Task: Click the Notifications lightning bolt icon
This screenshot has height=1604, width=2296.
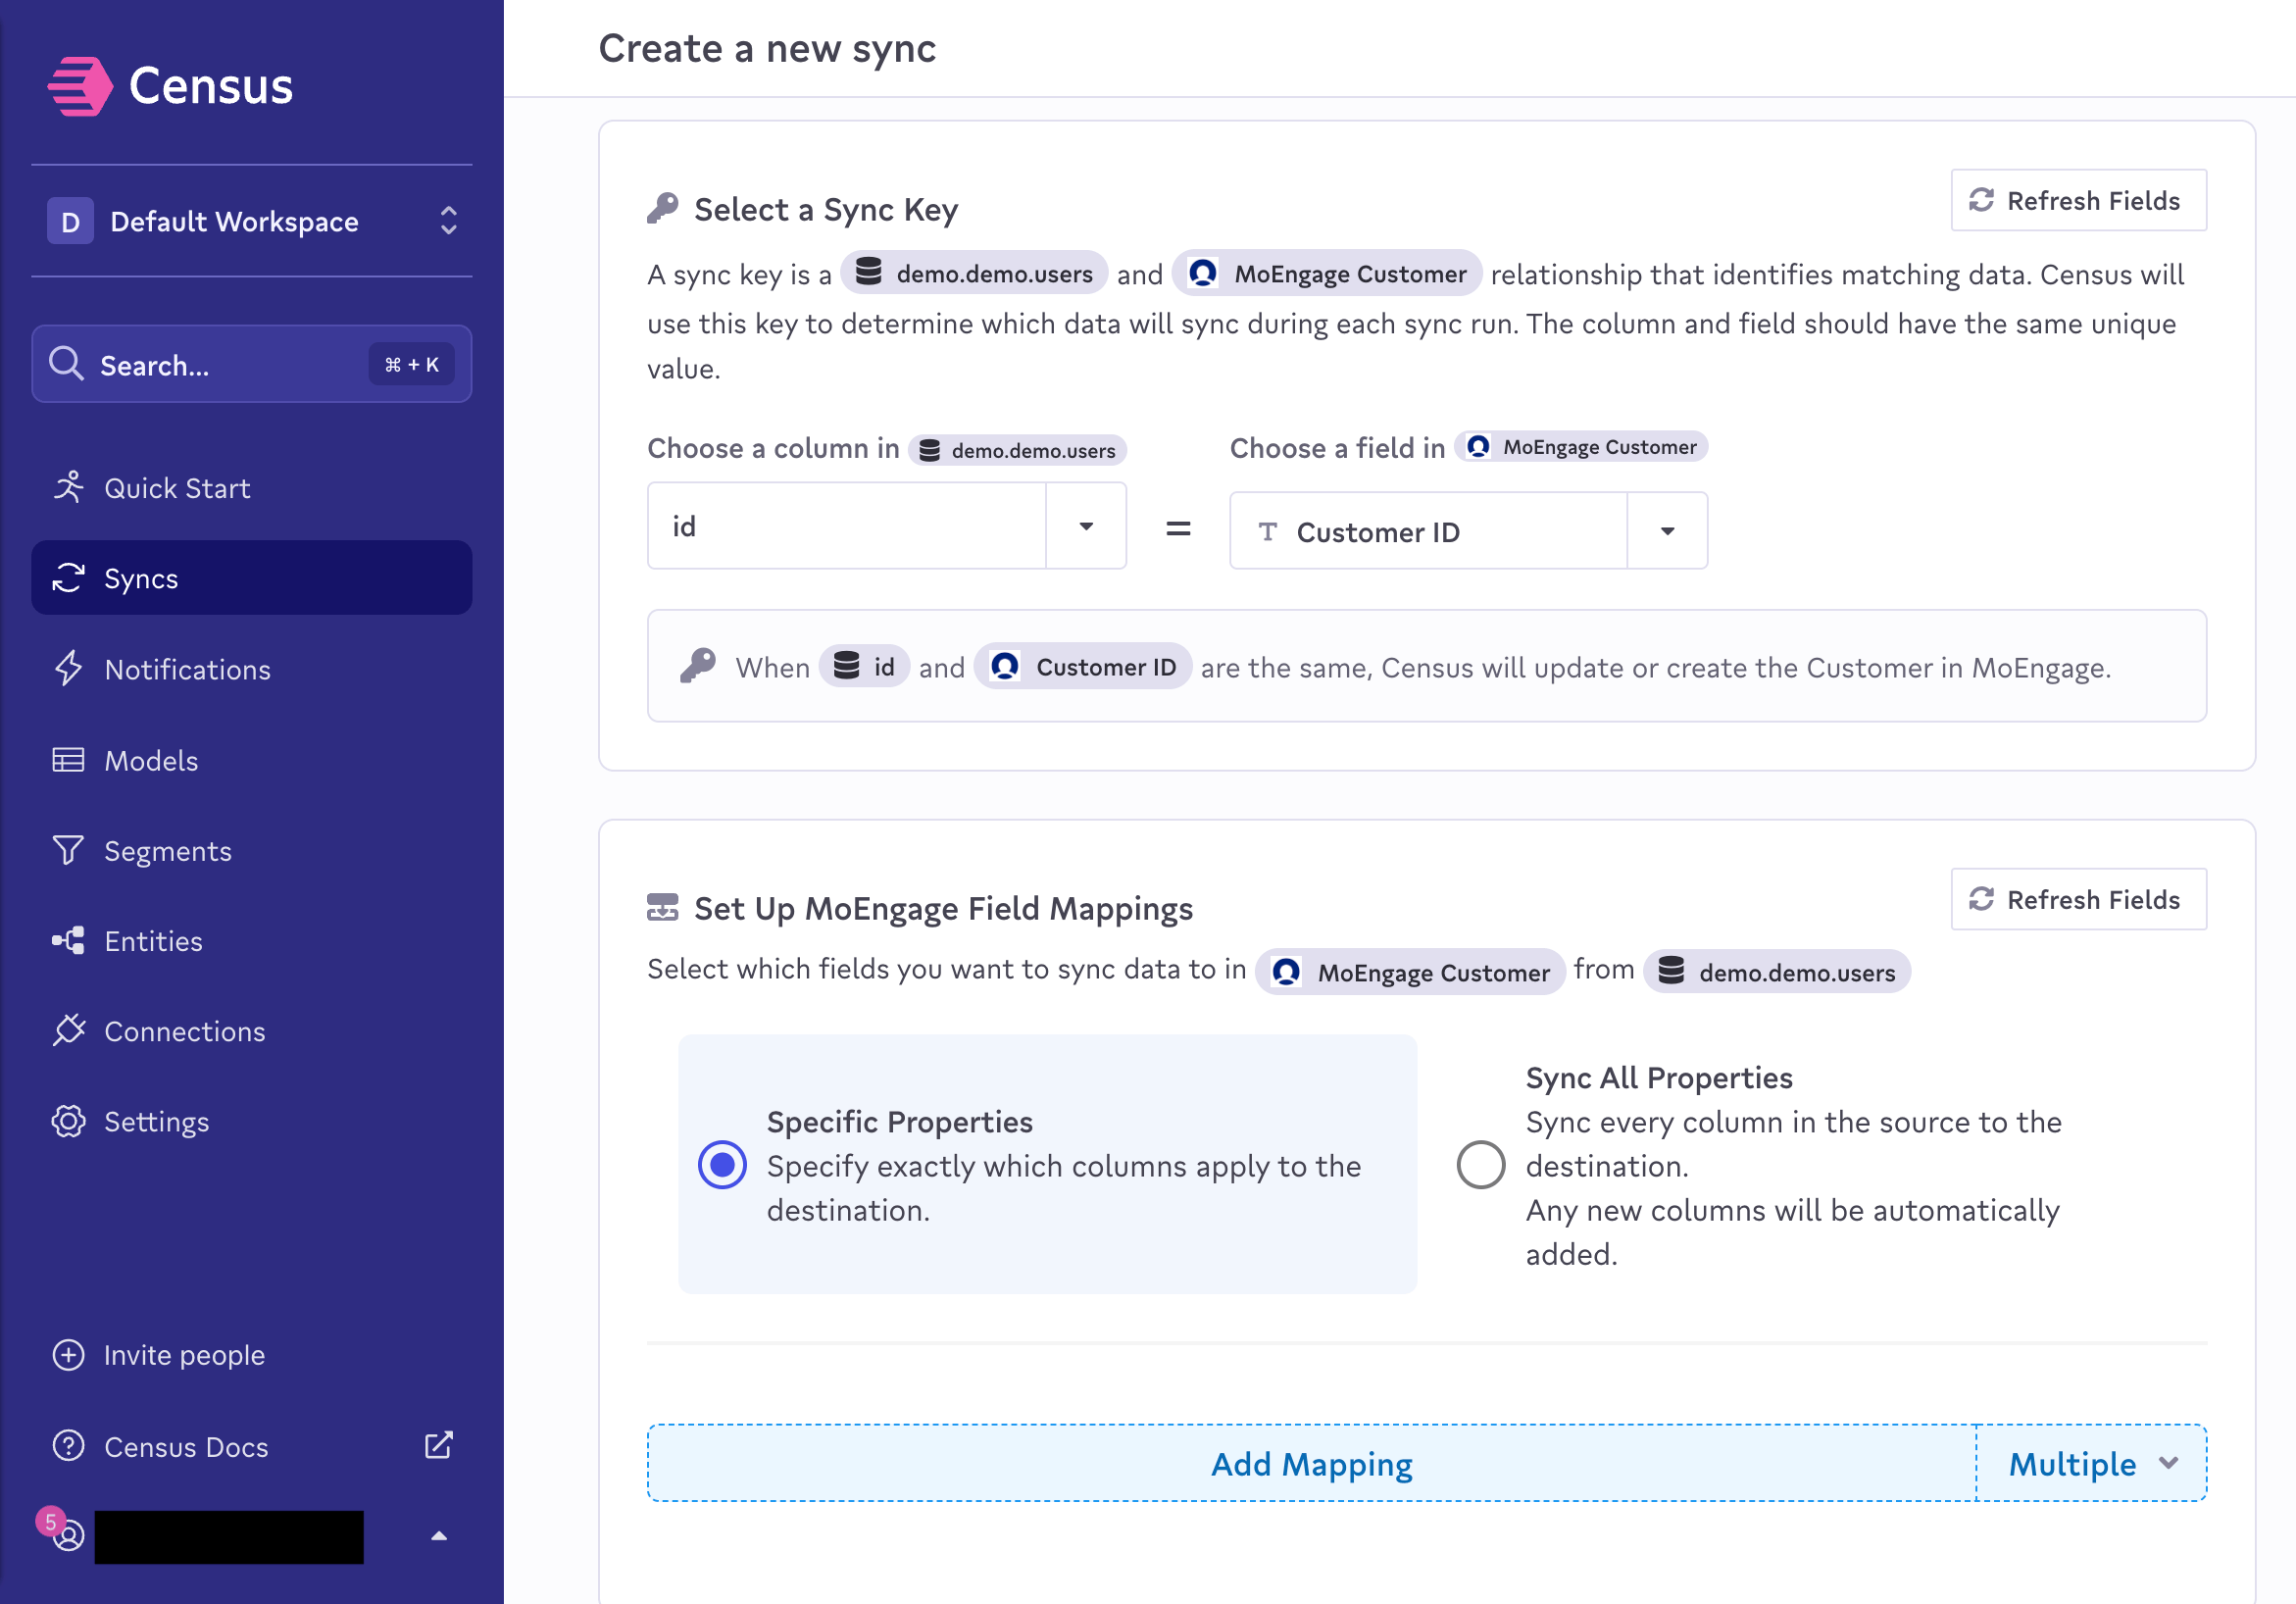Action: point(68,668)
